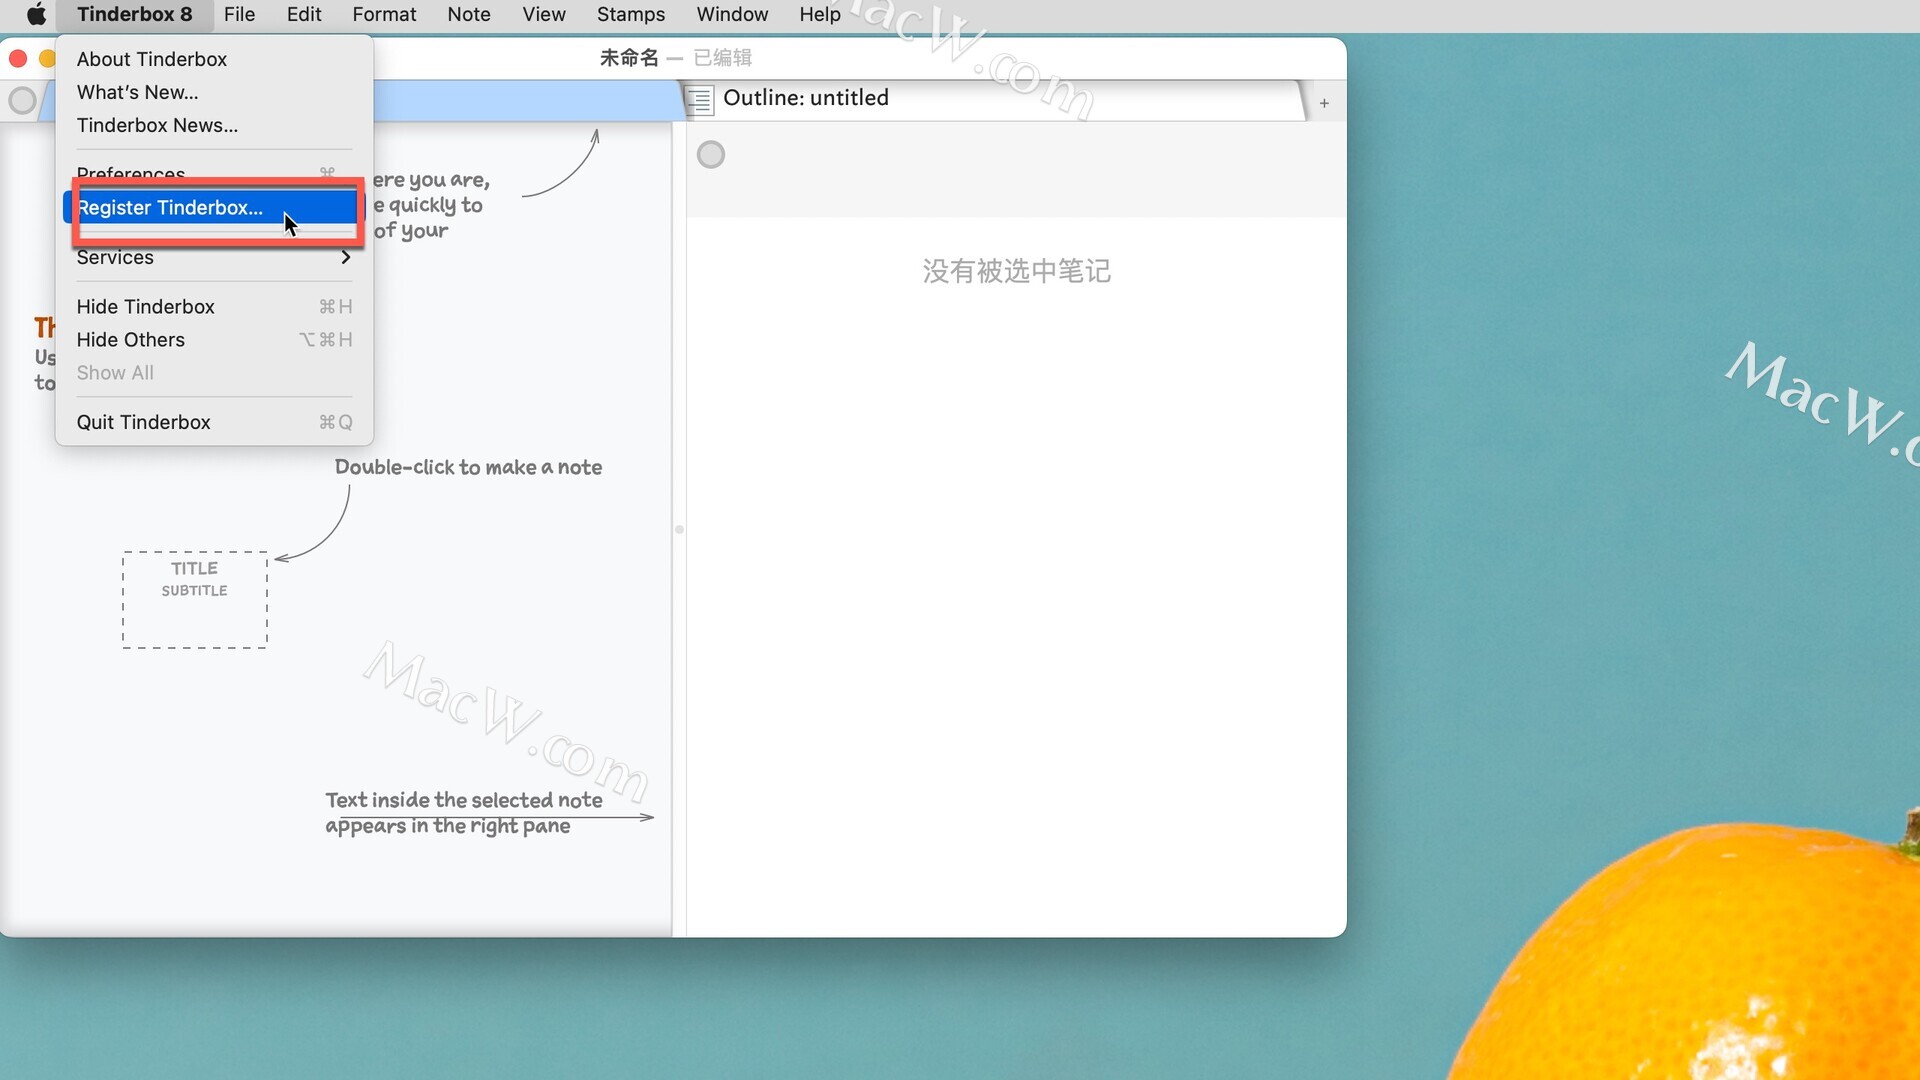This screenshot has height=1080, width=1920.
Task: Click the circular badge in text pane
Action: point(711,155)
